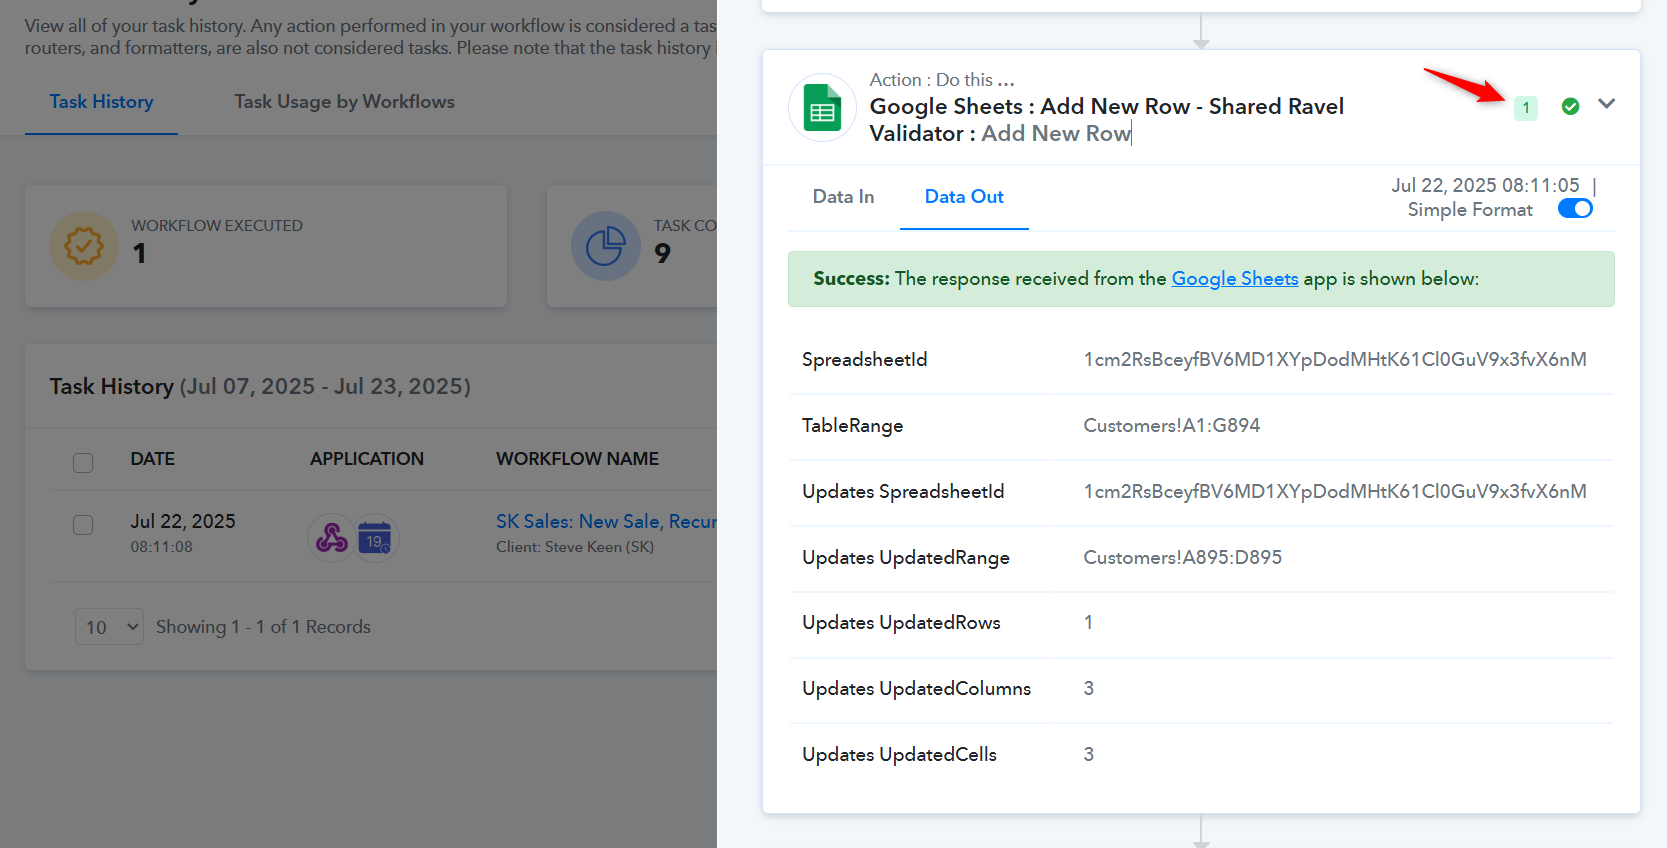
Task: Click the Google Sheets app icon
Action: 822,108
